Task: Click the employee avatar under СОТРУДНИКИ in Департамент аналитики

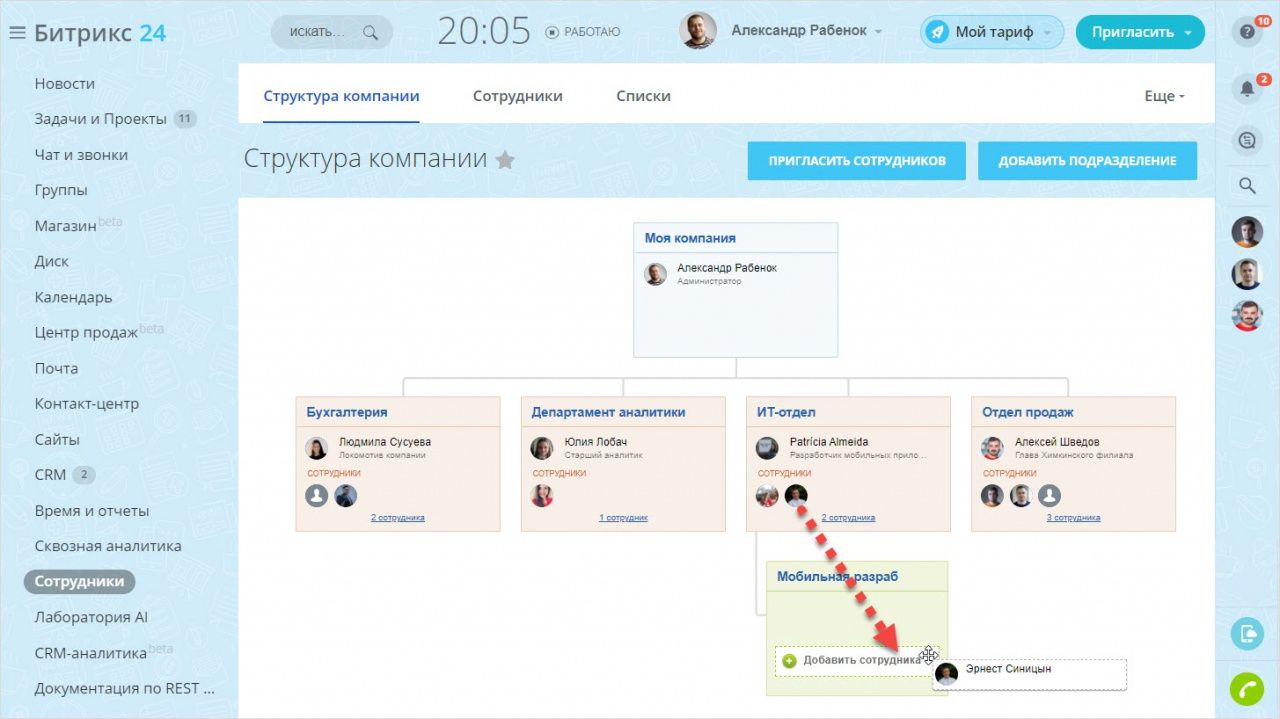Action: pos(542,495)
